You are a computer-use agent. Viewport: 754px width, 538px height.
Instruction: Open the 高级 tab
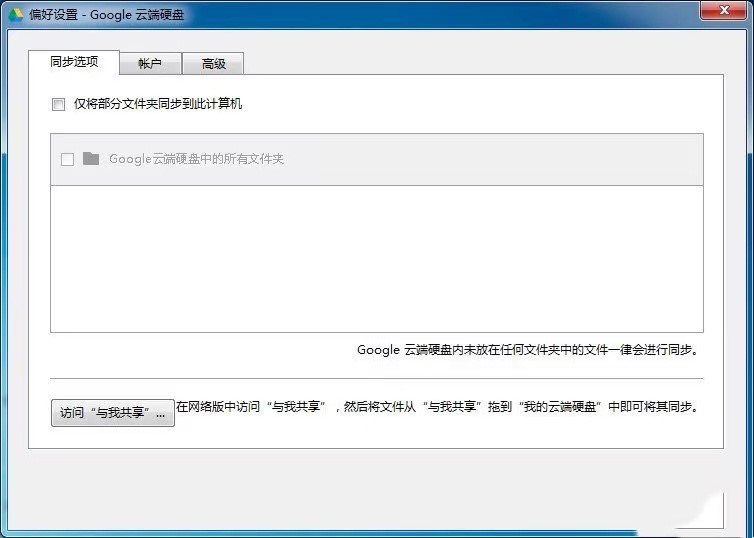[214, 63]
